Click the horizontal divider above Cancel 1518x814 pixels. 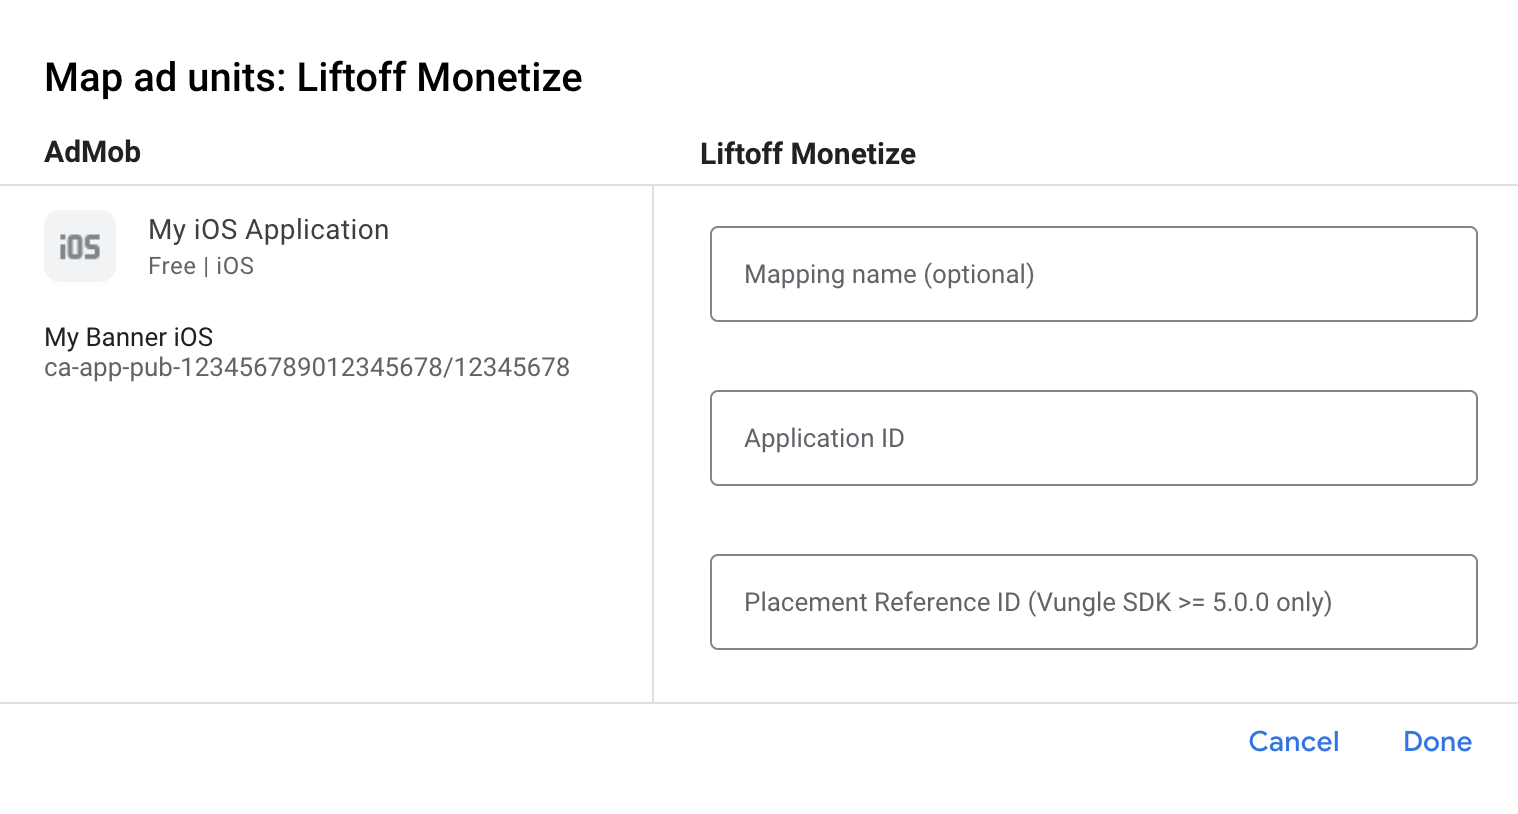[x=760, y=703]
